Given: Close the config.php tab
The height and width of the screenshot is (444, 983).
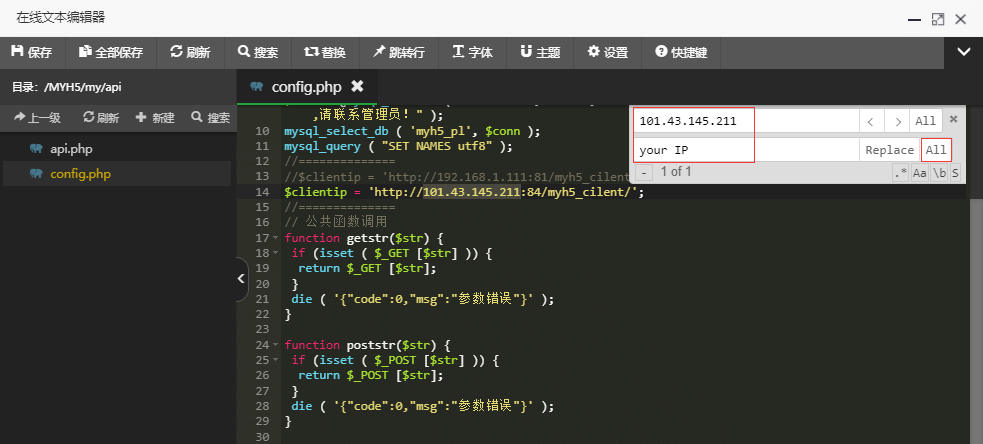Looking at the screenshot, I should coord(357,86).
